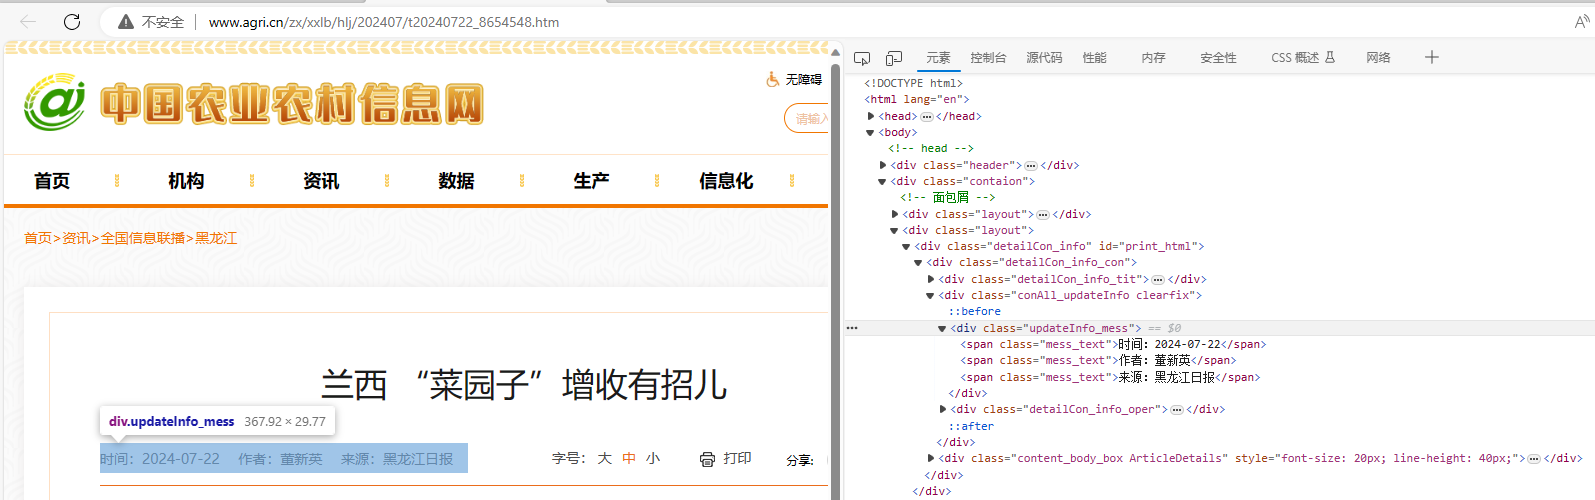Click the ellipsis badge in the first collapsed layout div
The height and width of the screenshot is (500, 1595).
(1043, 215)
